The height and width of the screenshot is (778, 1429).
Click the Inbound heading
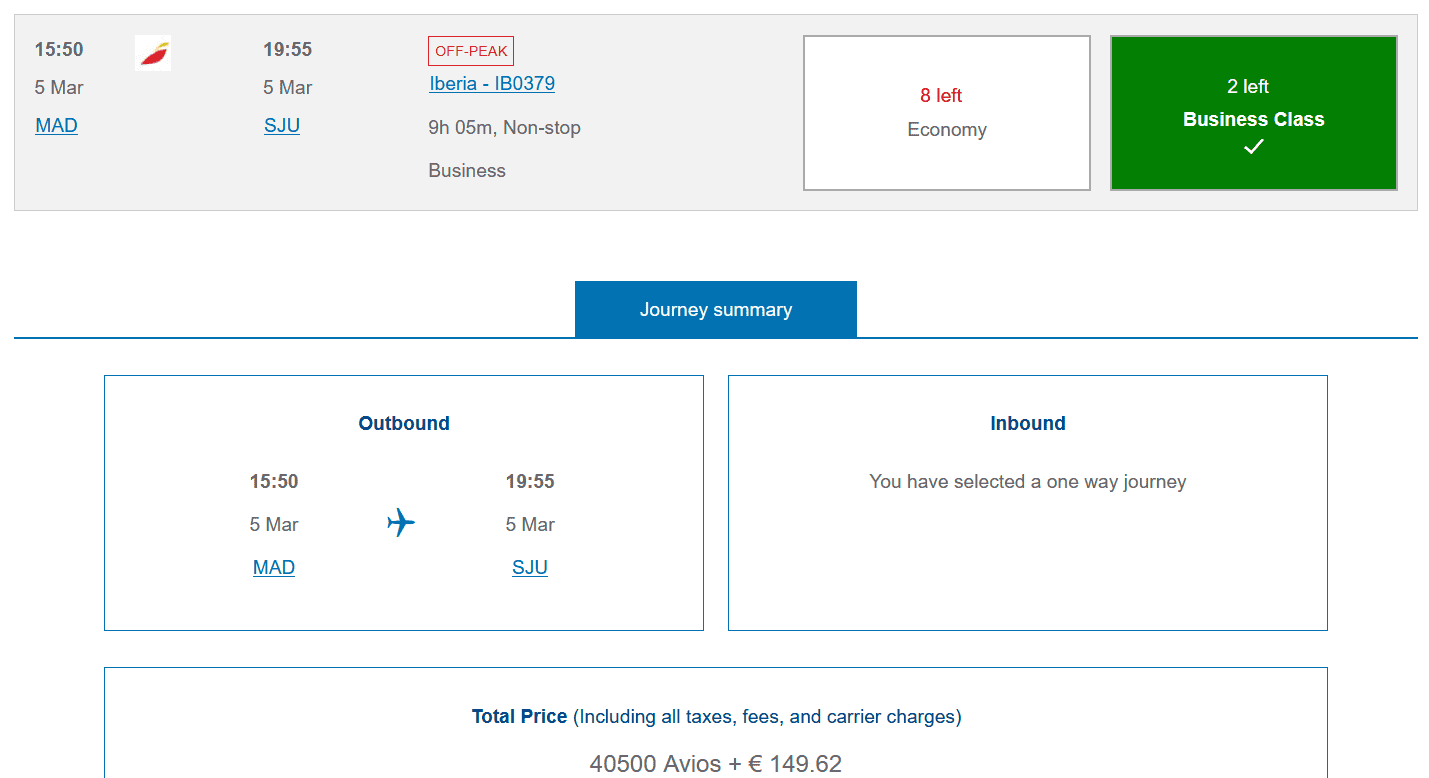click(x=1027, y=424)
